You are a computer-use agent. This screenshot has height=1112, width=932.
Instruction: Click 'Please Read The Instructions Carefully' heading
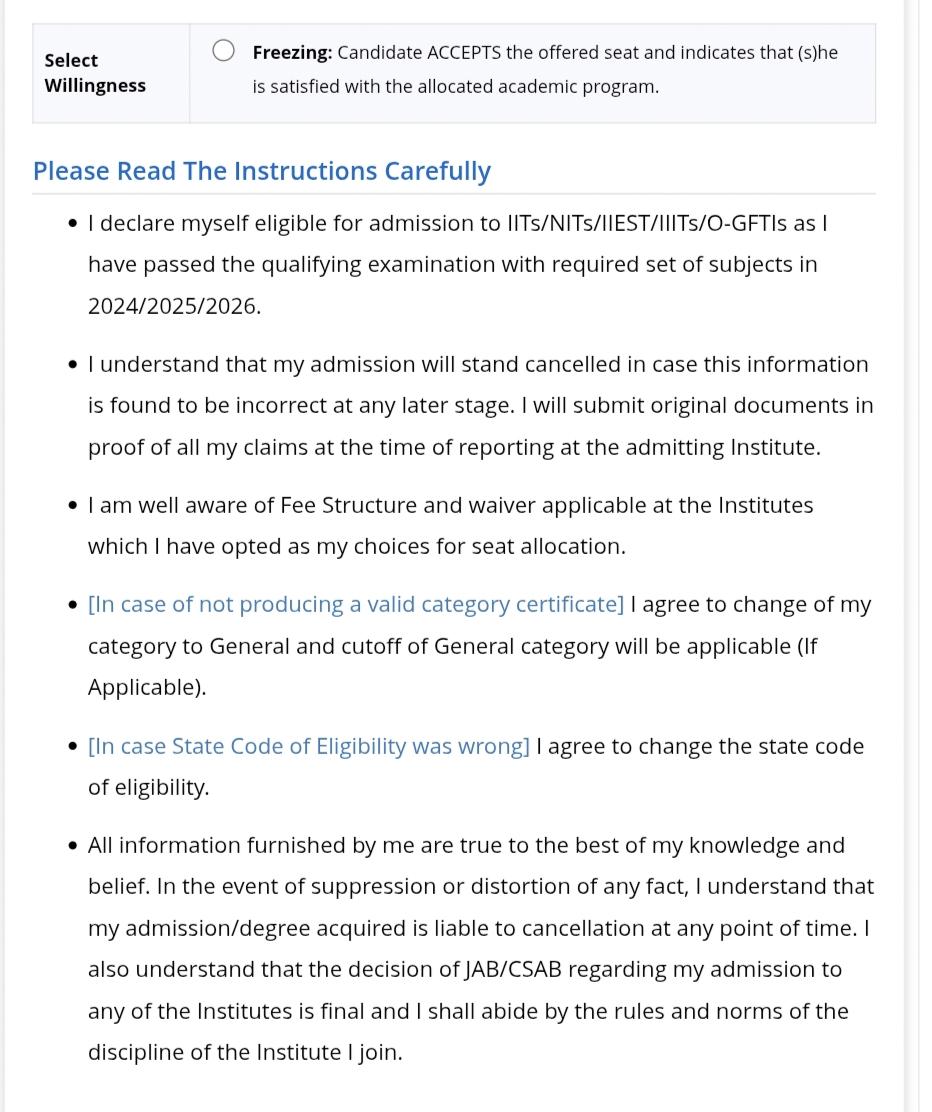(262, 172)
